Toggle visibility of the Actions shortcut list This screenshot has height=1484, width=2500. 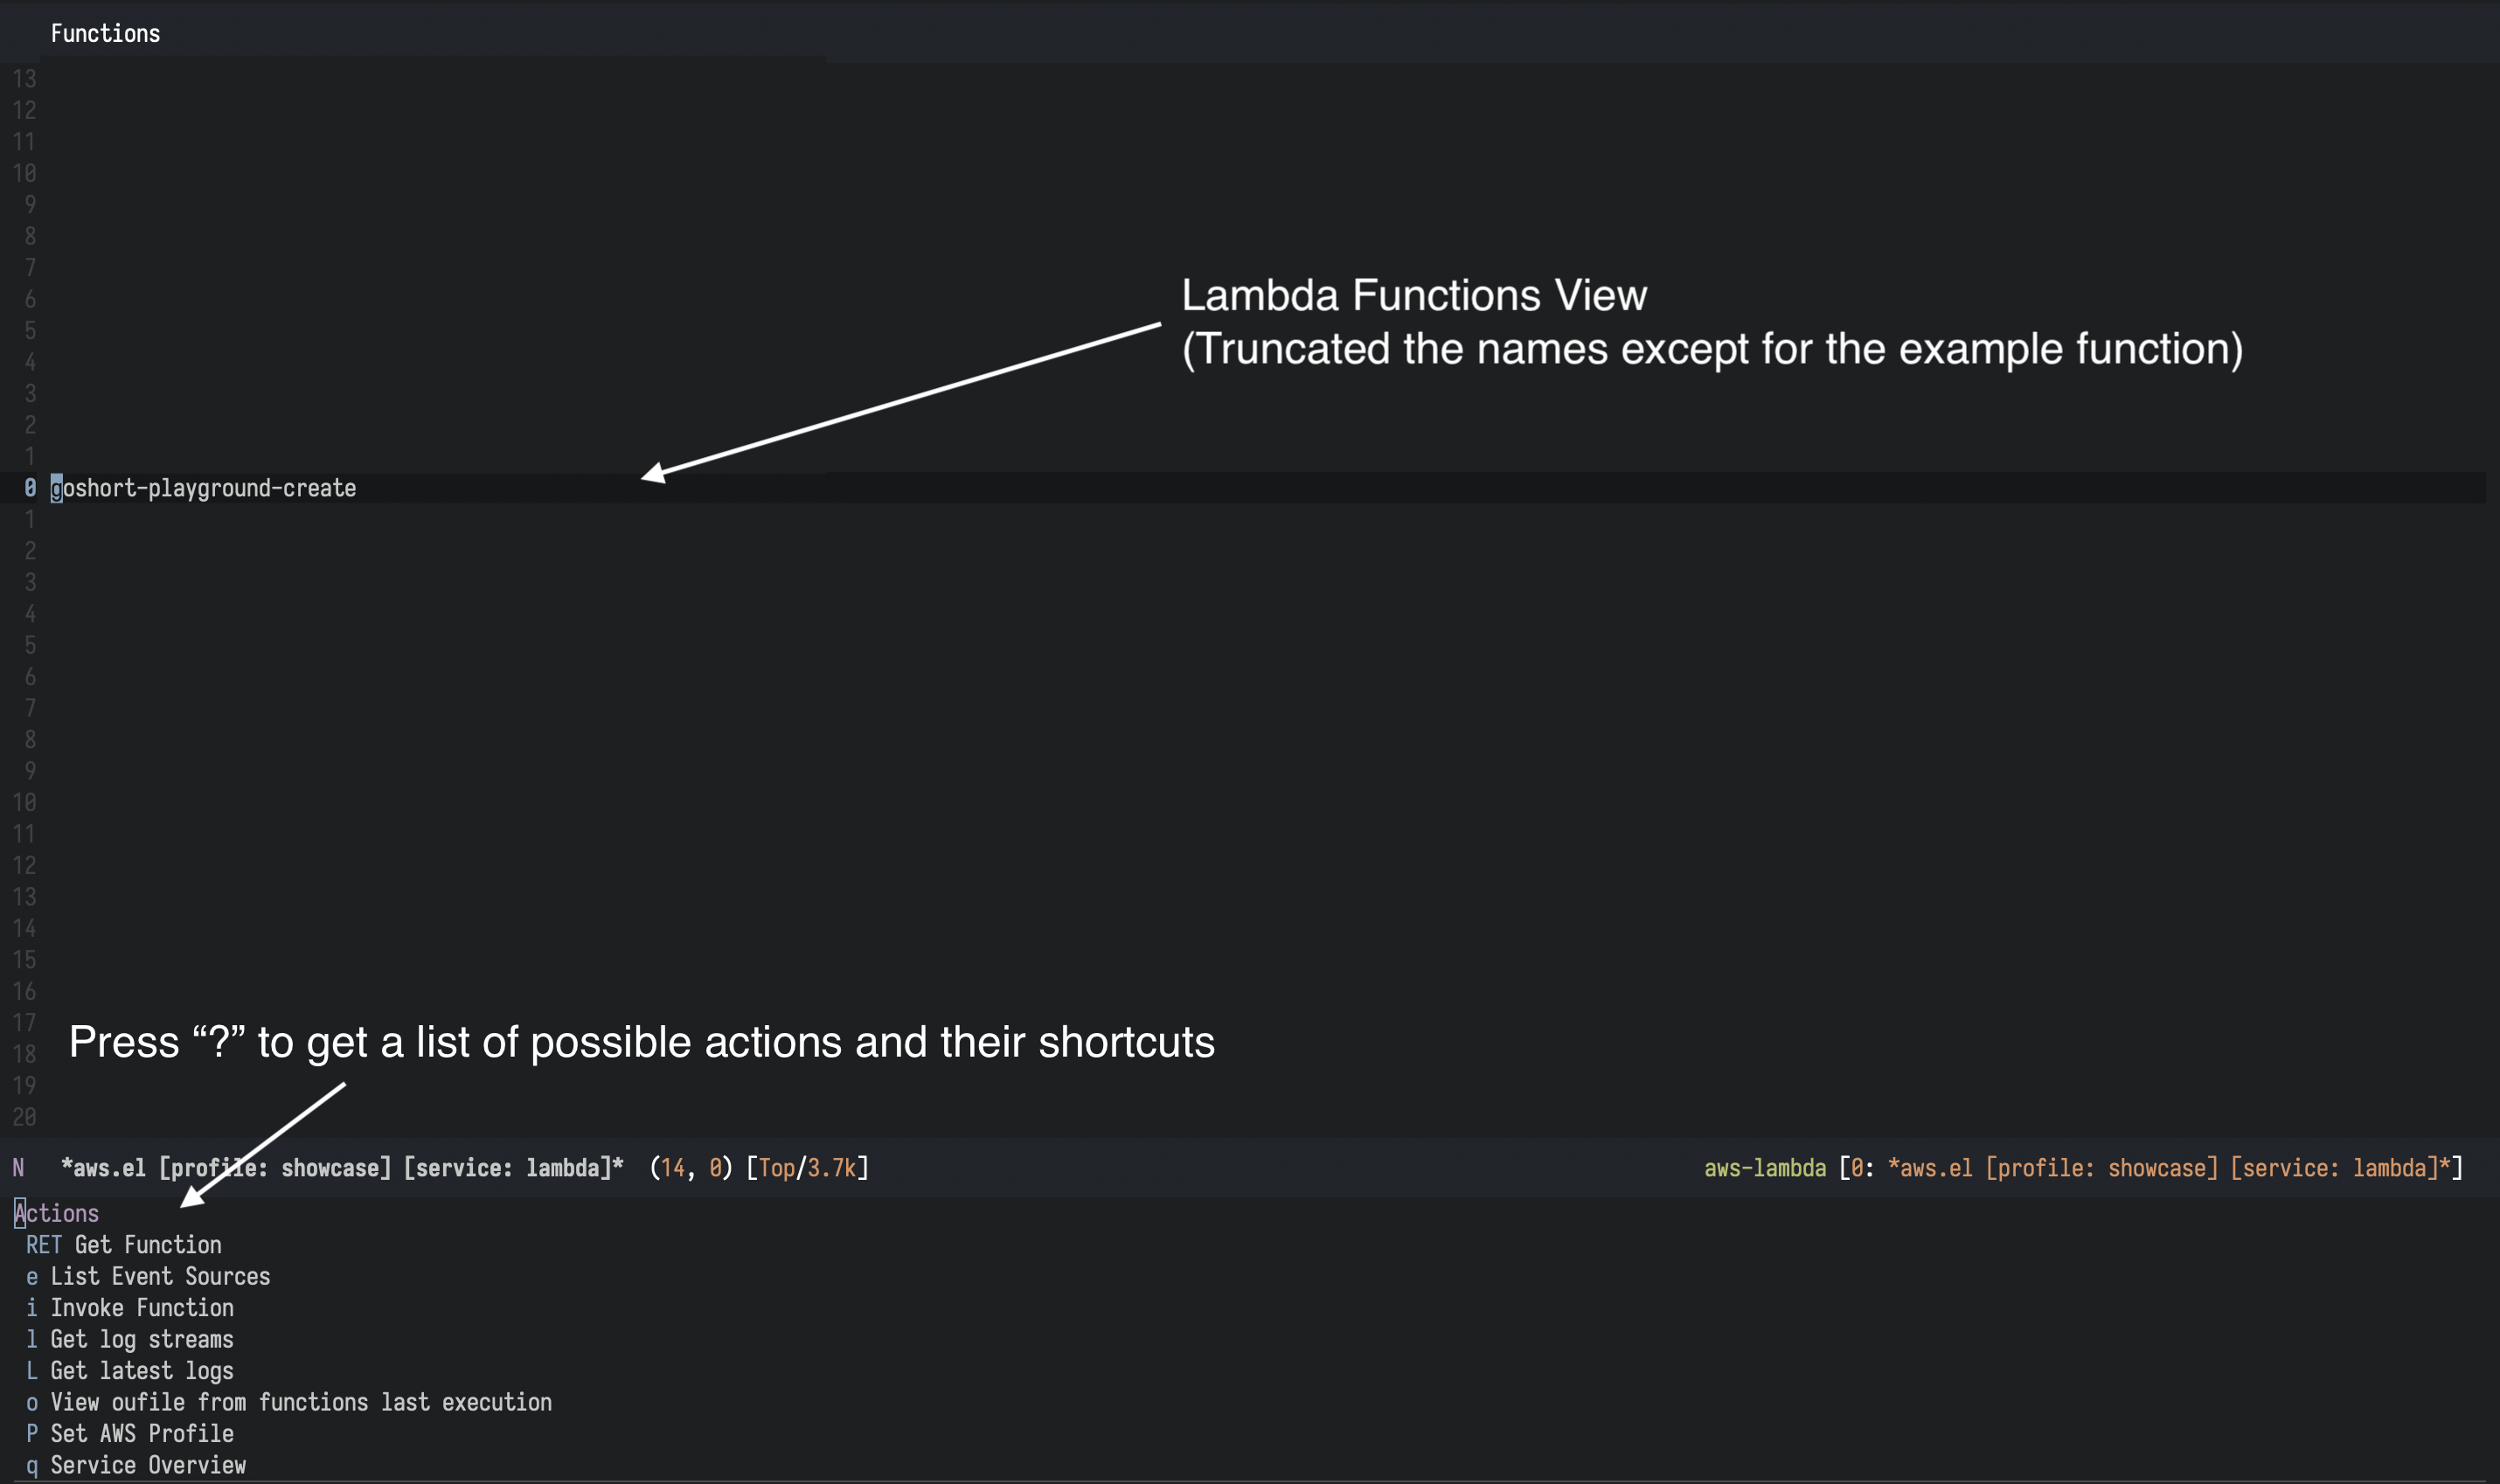click(55, 1212)
